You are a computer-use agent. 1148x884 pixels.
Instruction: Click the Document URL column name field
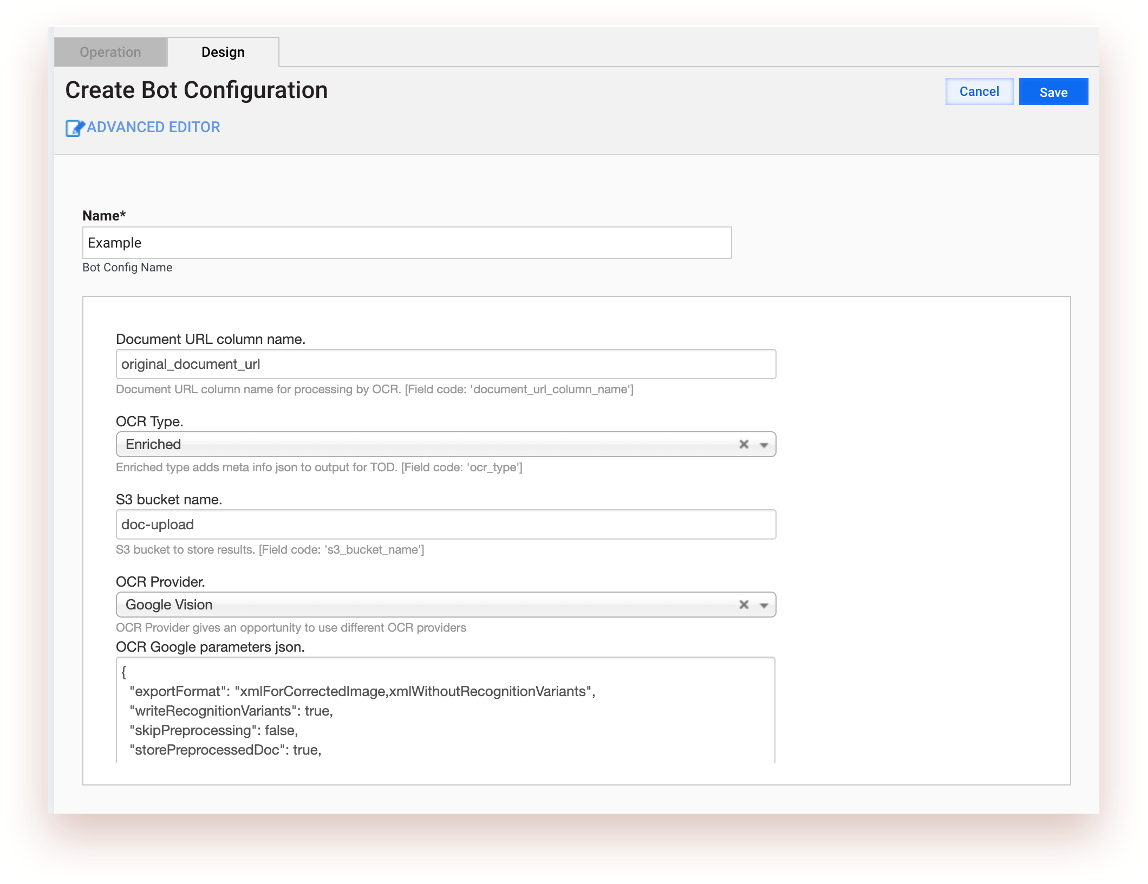(446, 364)
